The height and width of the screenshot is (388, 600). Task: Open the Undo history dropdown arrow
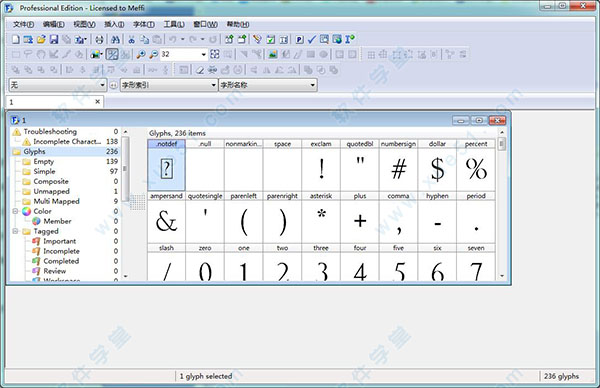pyautogui.click(x=183, y=39)
